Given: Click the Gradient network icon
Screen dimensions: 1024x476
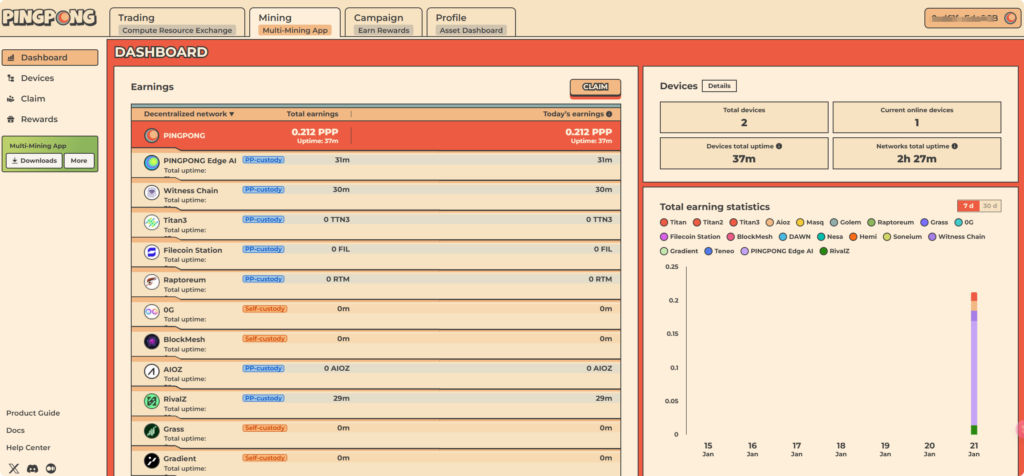Looking at the screenshot, I should [152, 461].
